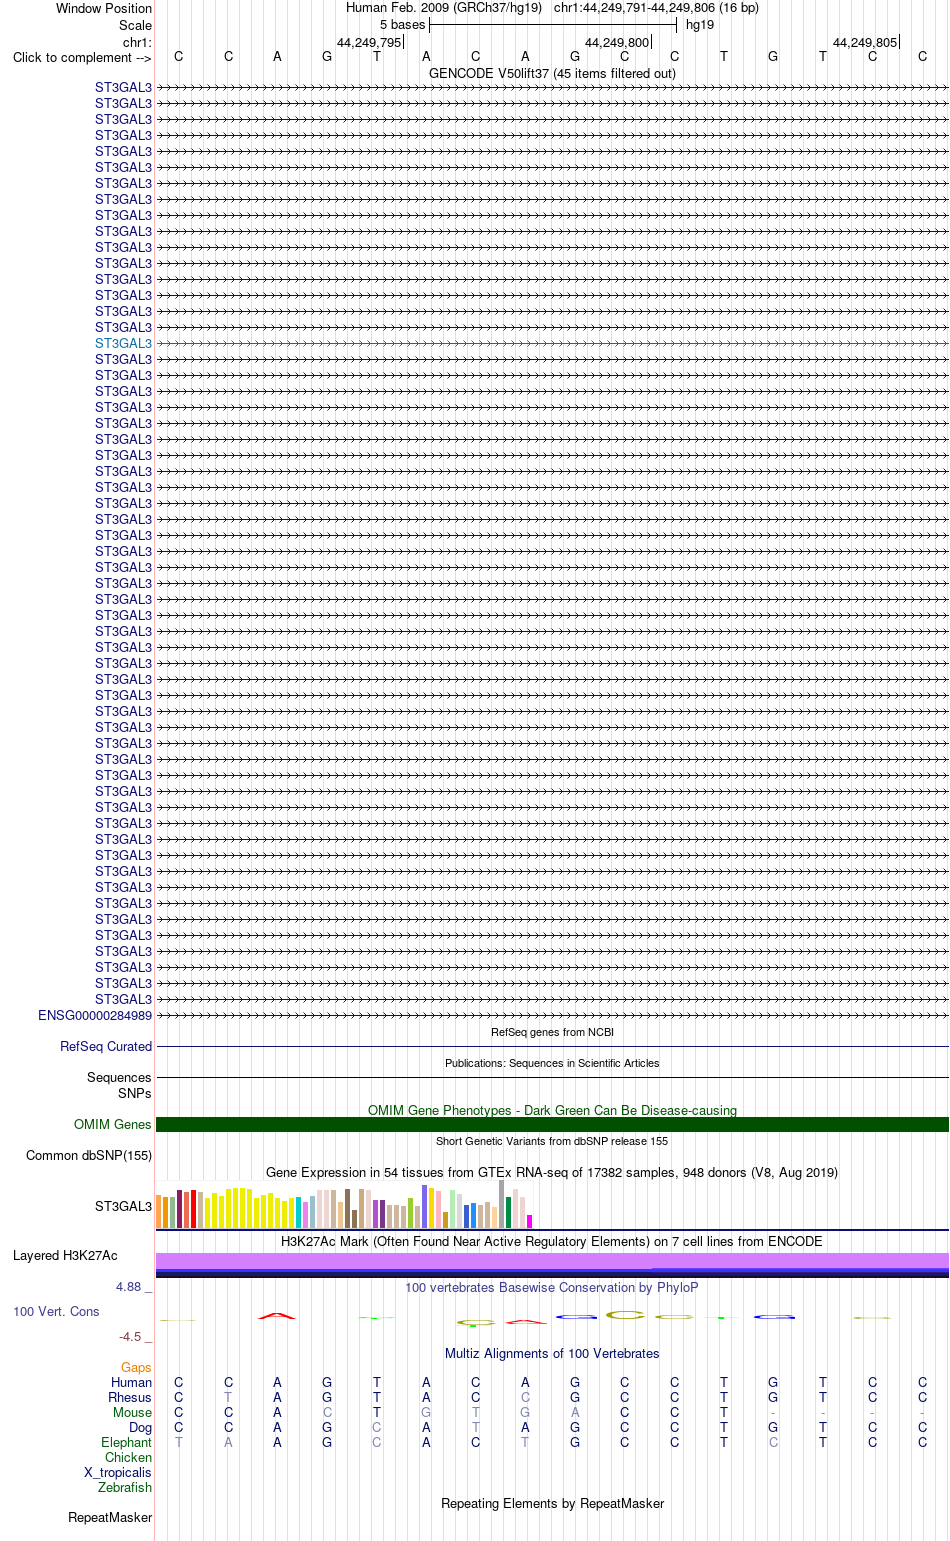
Task: Click 'Publications: Sequences in Scientific Articles' title
Action: click(552, 1063)
